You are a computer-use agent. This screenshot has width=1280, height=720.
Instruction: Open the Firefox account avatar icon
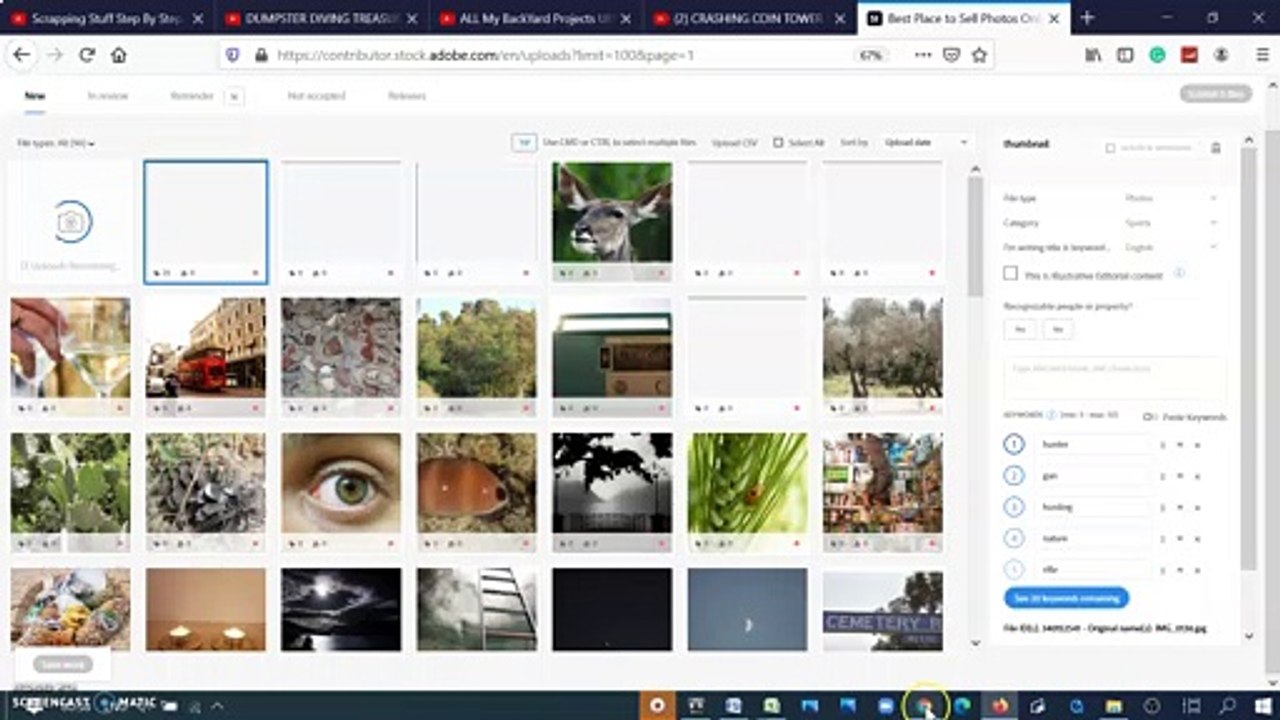(x=1221, y=56)
